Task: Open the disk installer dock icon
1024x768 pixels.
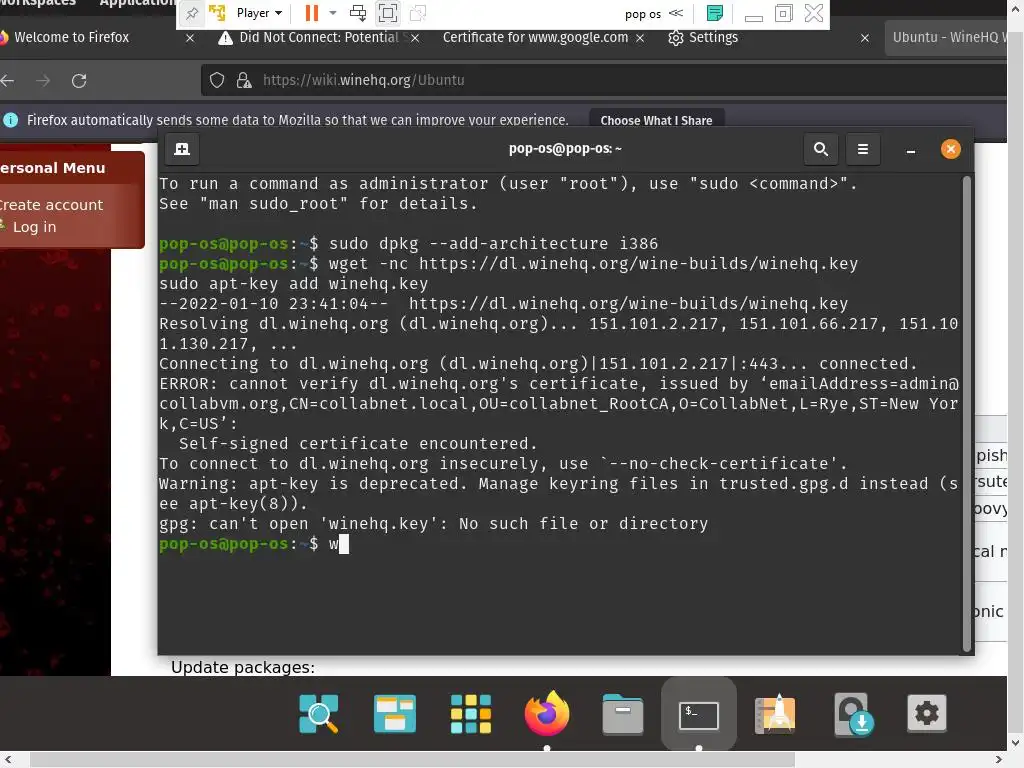Action: [x=852, y=714]
